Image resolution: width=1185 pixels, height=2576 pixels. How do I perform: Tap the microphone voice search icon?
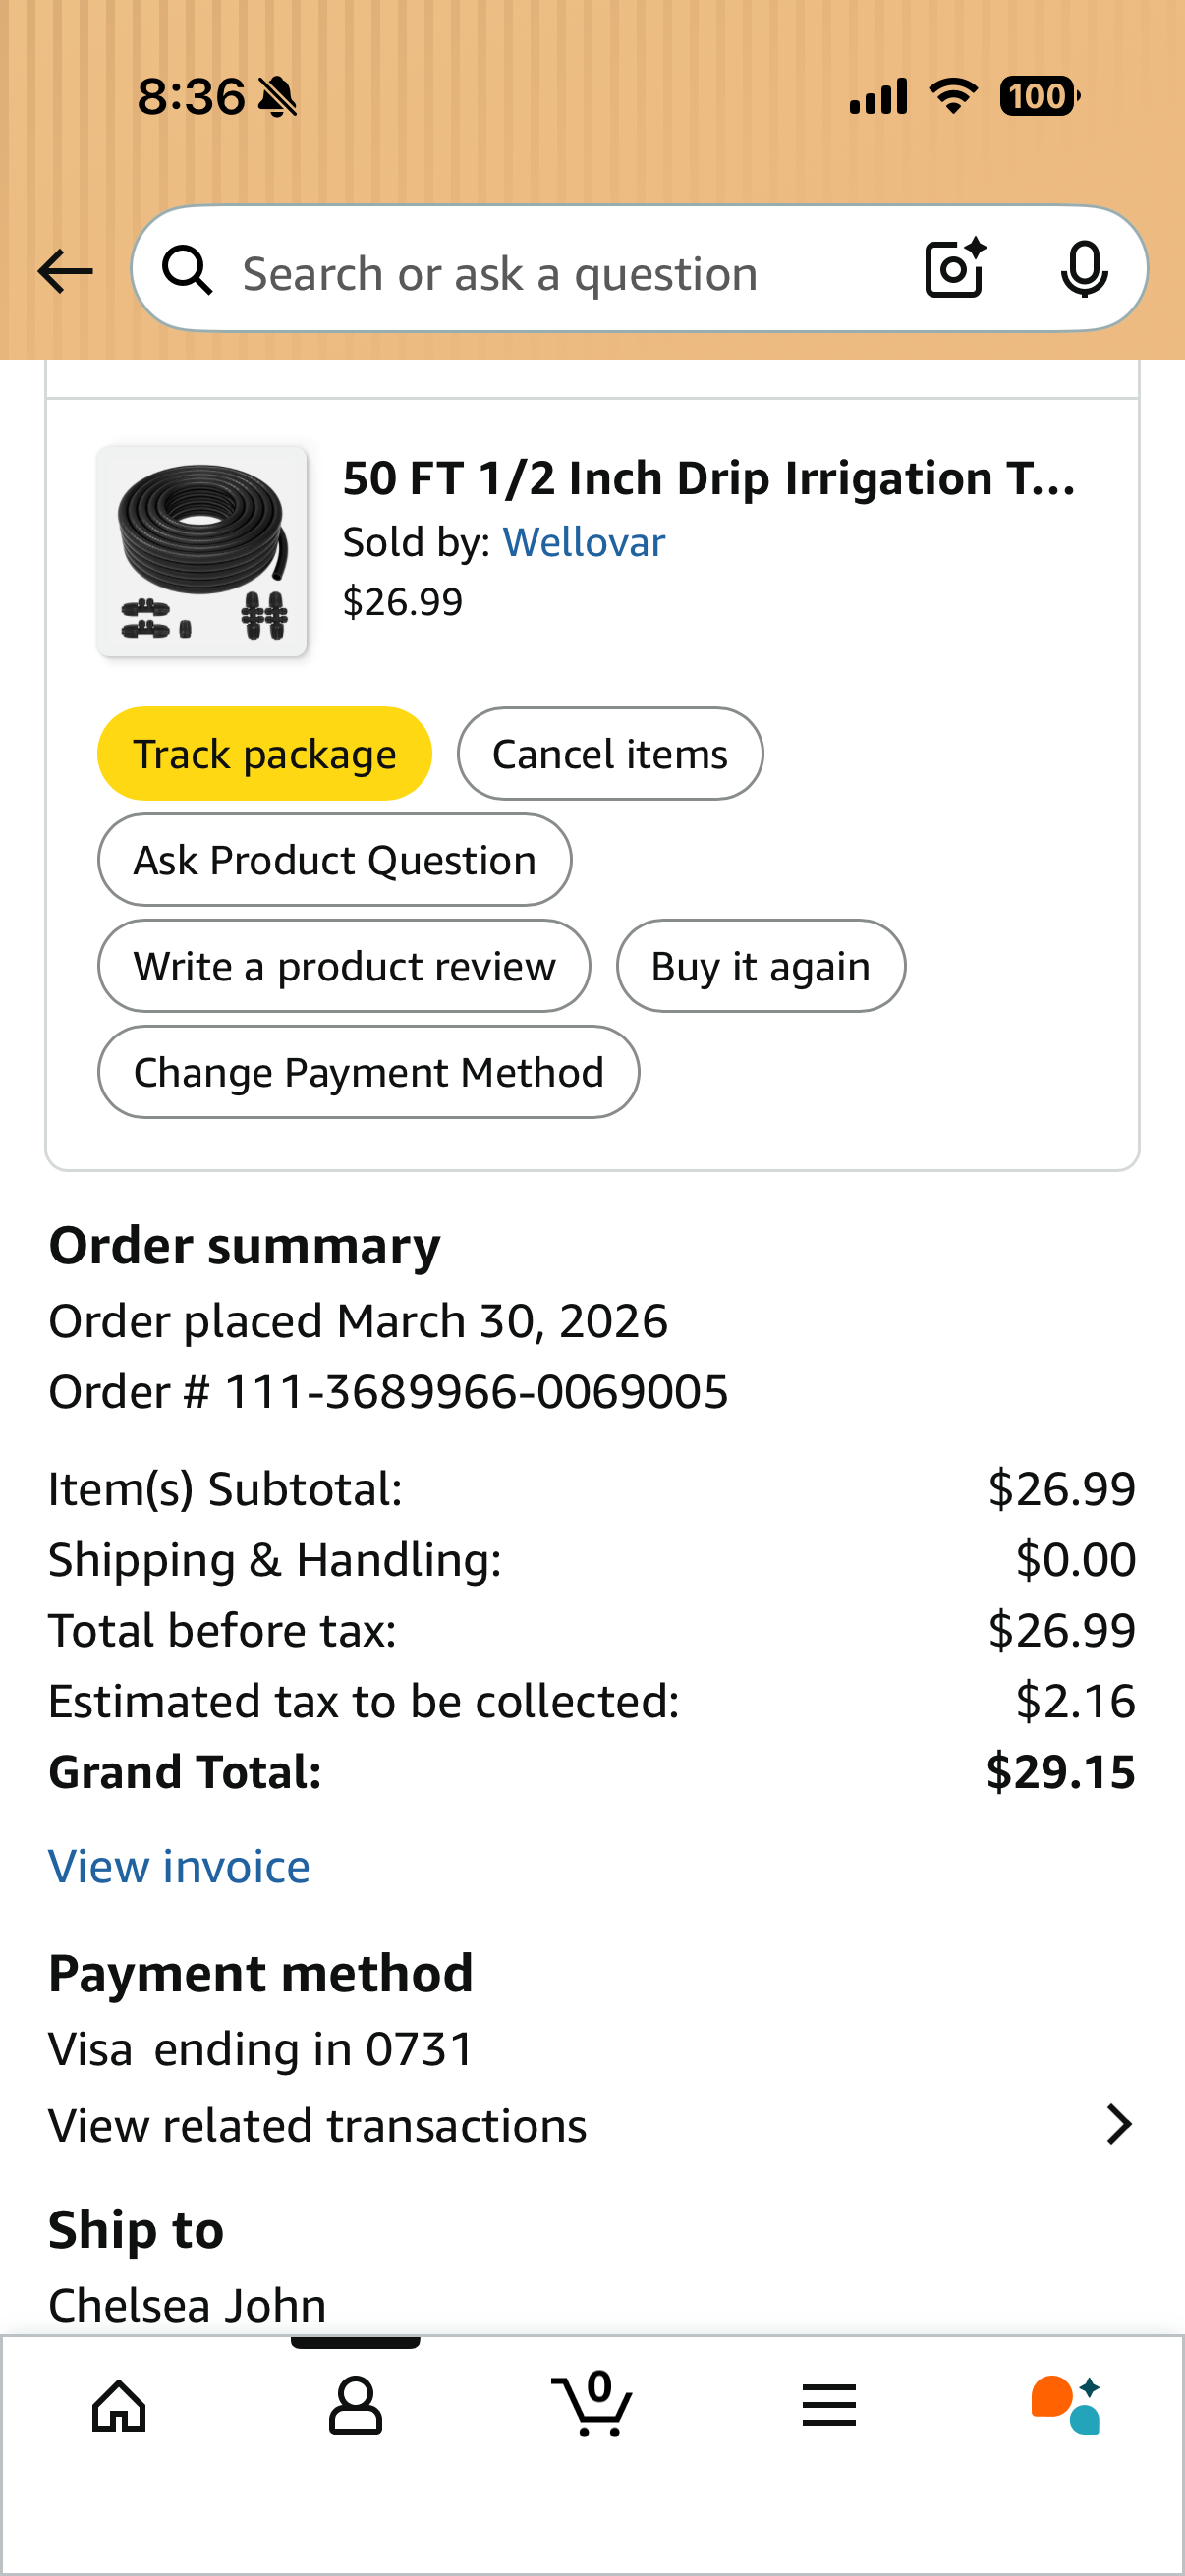1083,269
